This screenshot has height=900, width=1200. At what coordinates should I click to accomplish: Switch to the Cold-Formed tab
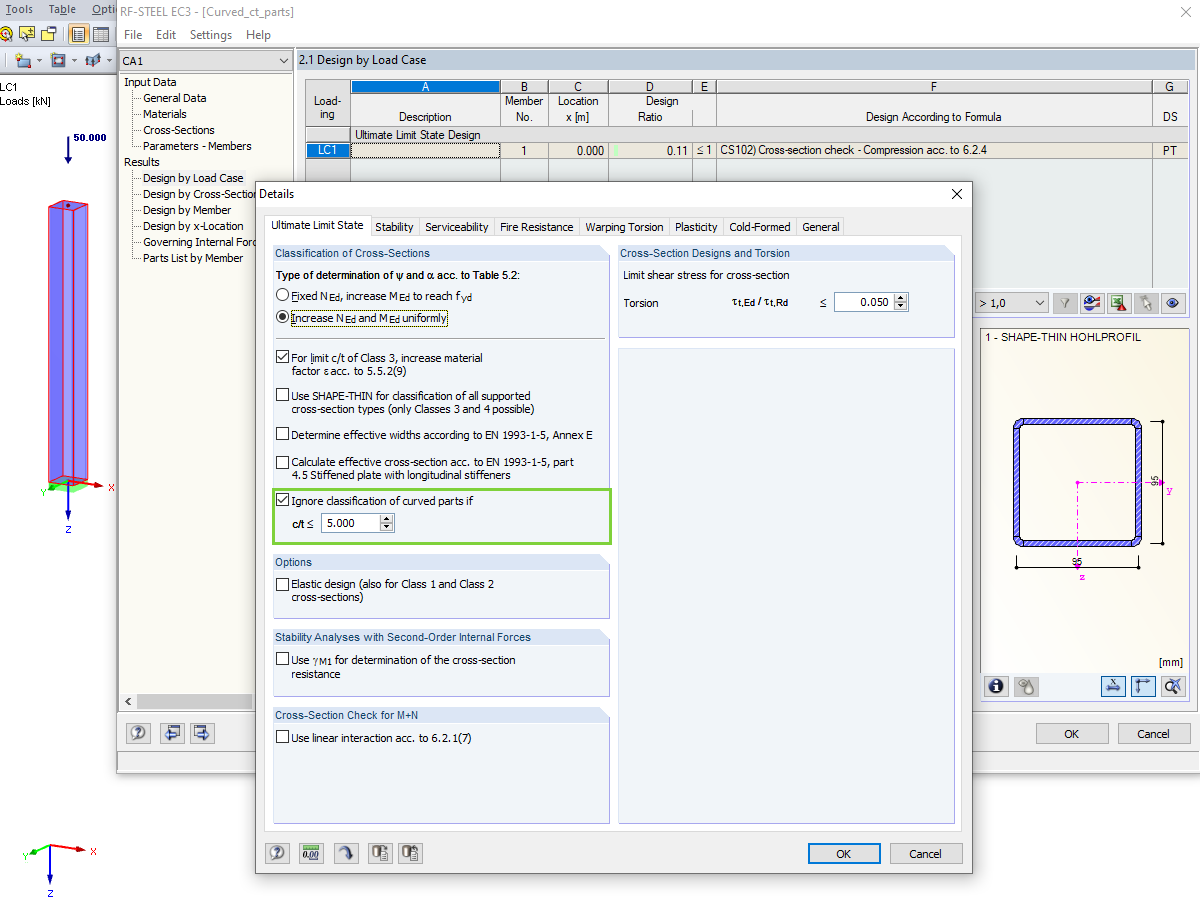click(x=760, y=227)
